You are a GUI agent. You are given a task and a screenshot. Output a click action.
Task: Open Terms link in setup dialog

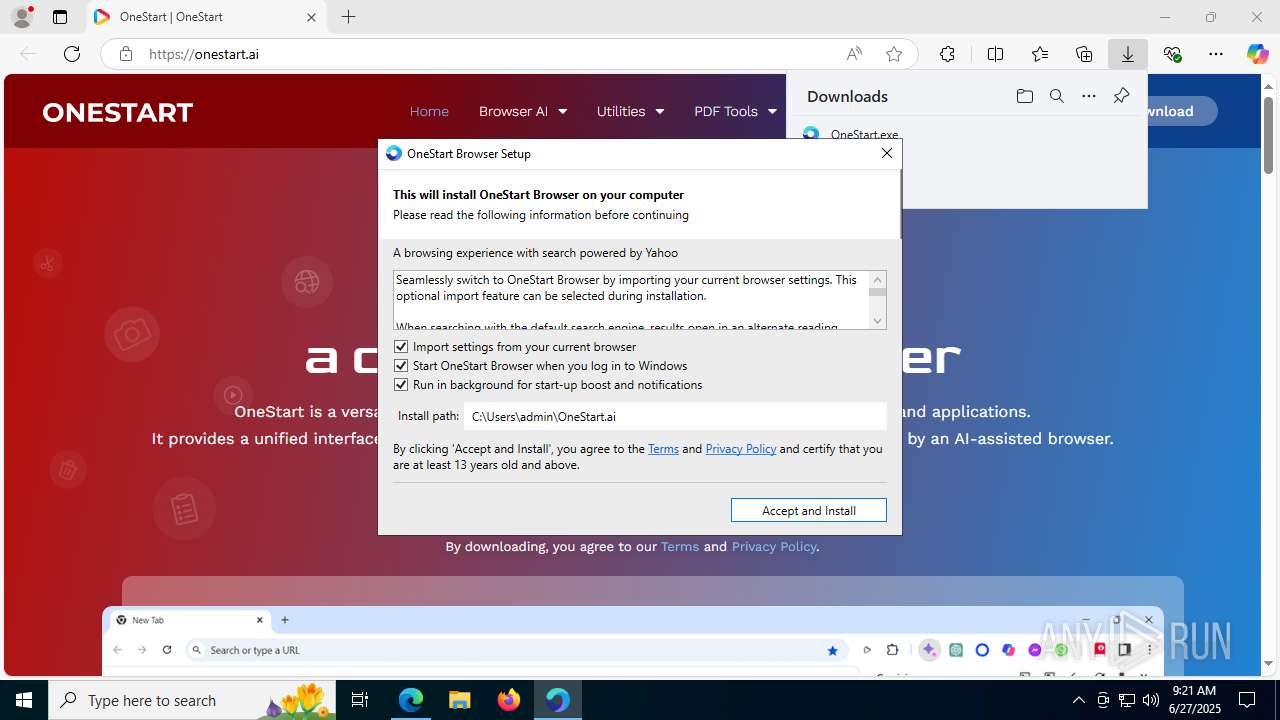coord(663,449)
